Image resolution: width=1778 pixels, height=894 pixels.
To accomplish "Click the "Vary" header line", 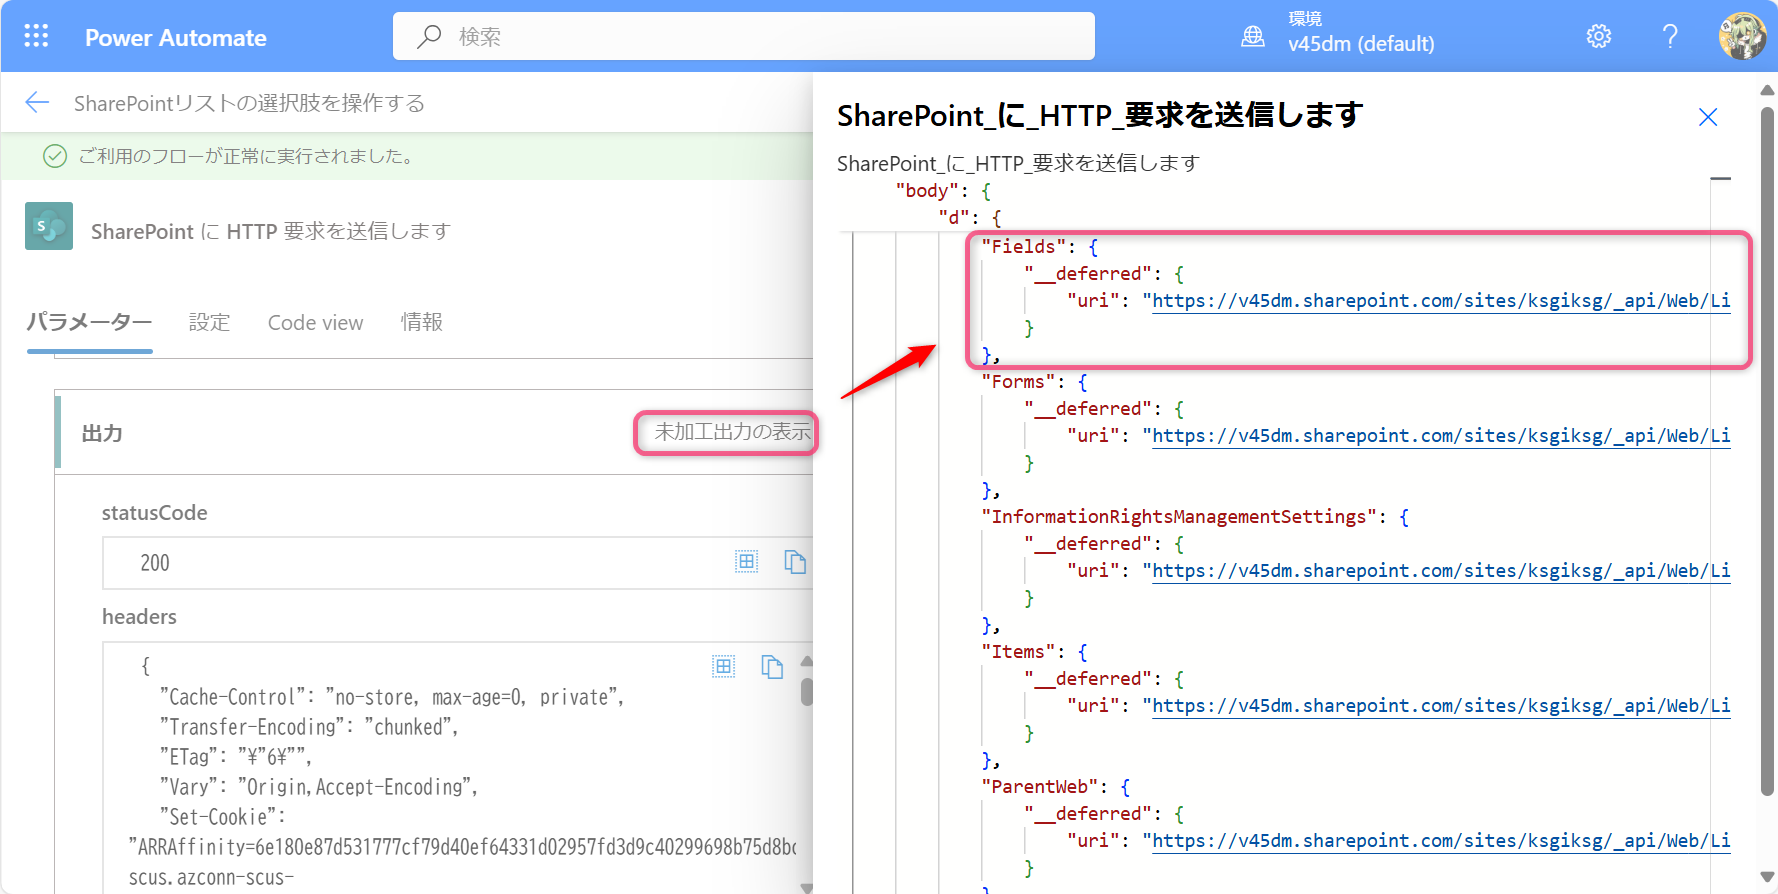I will point(319,787).
